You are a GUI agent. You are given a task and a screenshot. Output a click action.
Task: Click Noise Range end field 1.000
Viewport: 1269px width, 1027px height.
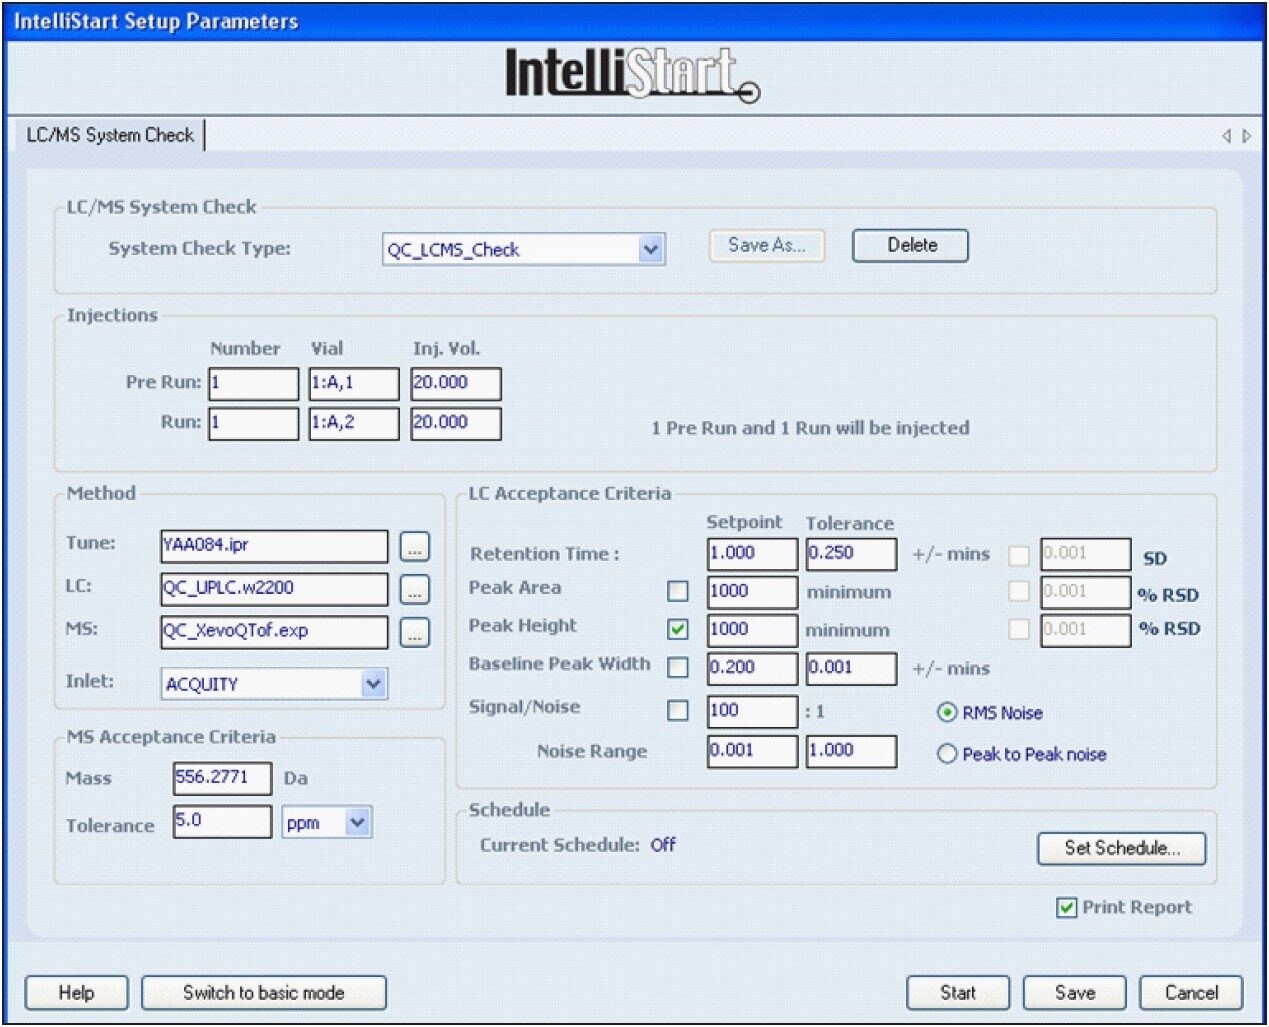click(x=852, y=751)
